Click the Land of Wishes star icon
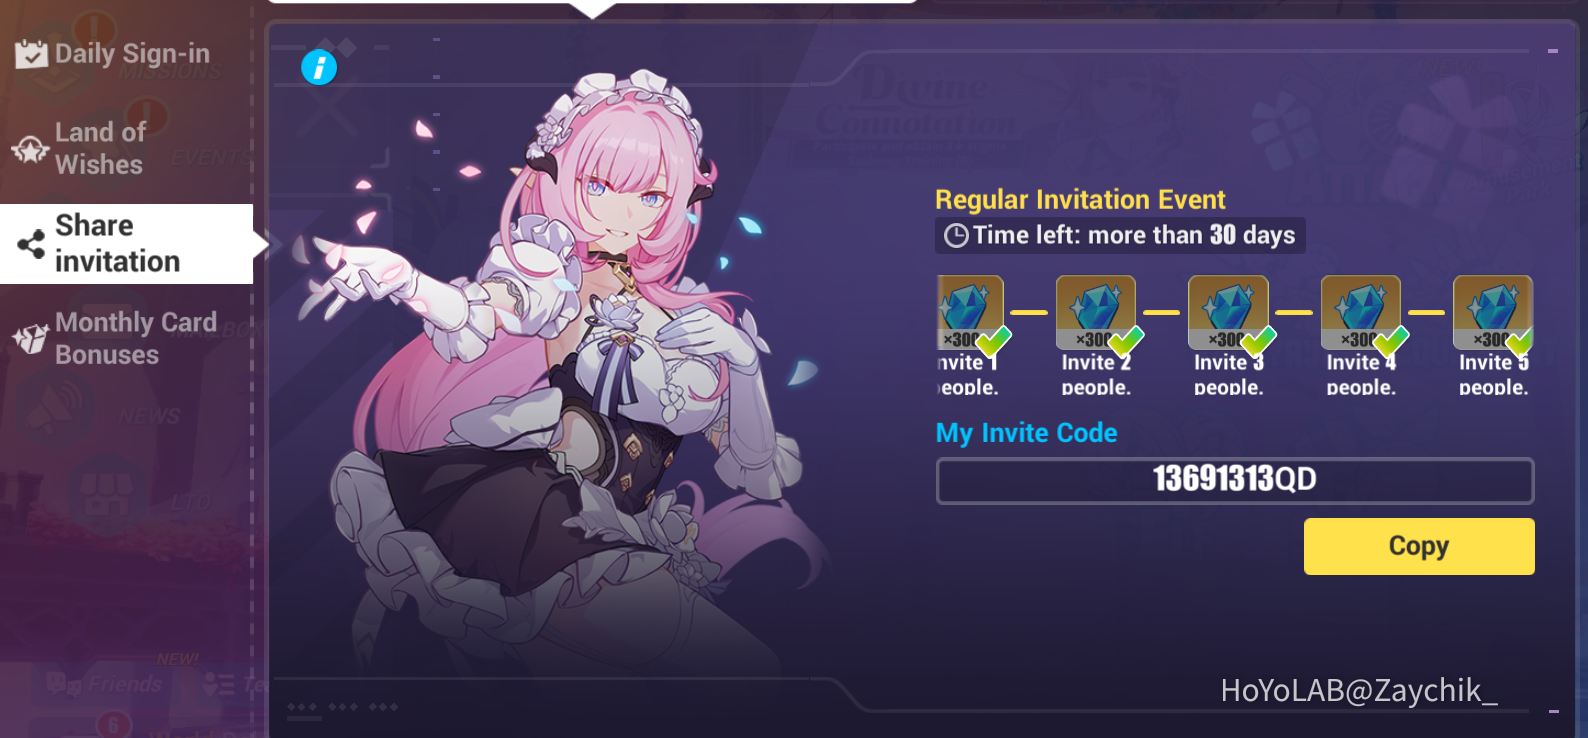This screenshot has height=738, width=1588. point(30,150)
